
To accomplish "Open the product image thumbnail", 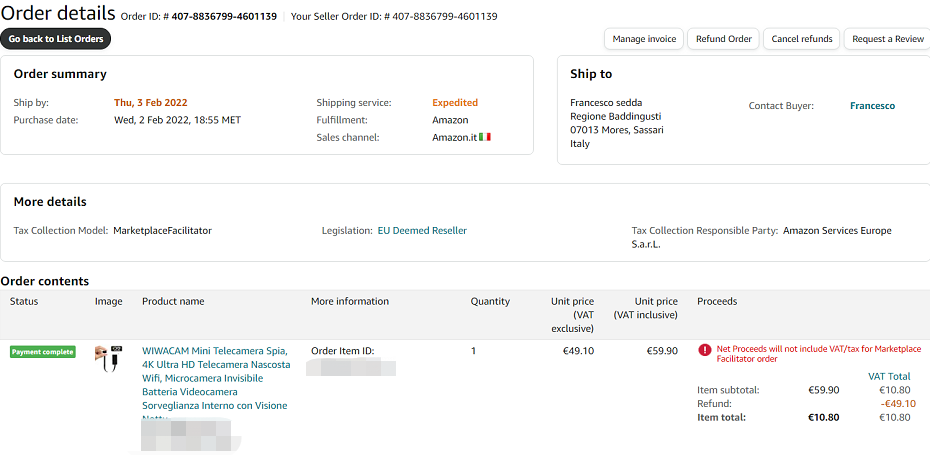I will click(x=108, y=357).
